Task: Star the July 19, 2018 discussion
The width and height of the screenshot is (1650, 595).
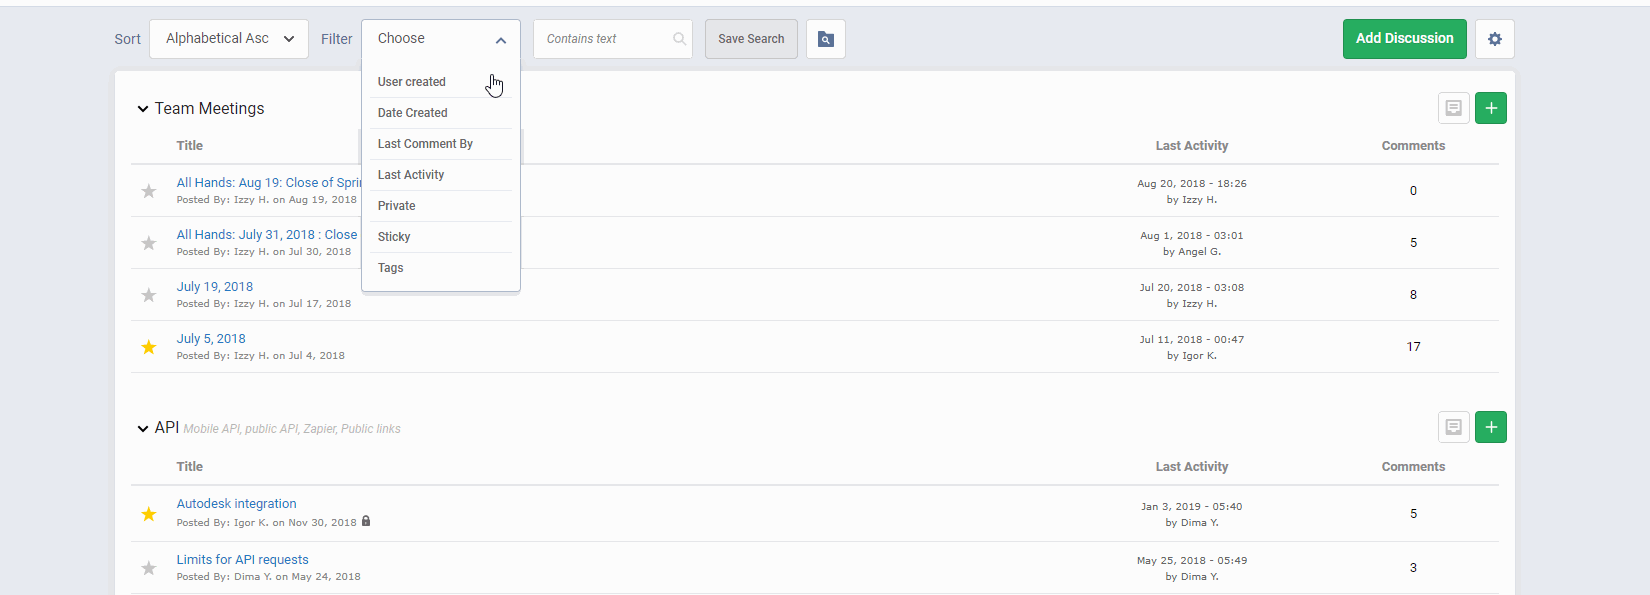Action: tap(149, 295)
